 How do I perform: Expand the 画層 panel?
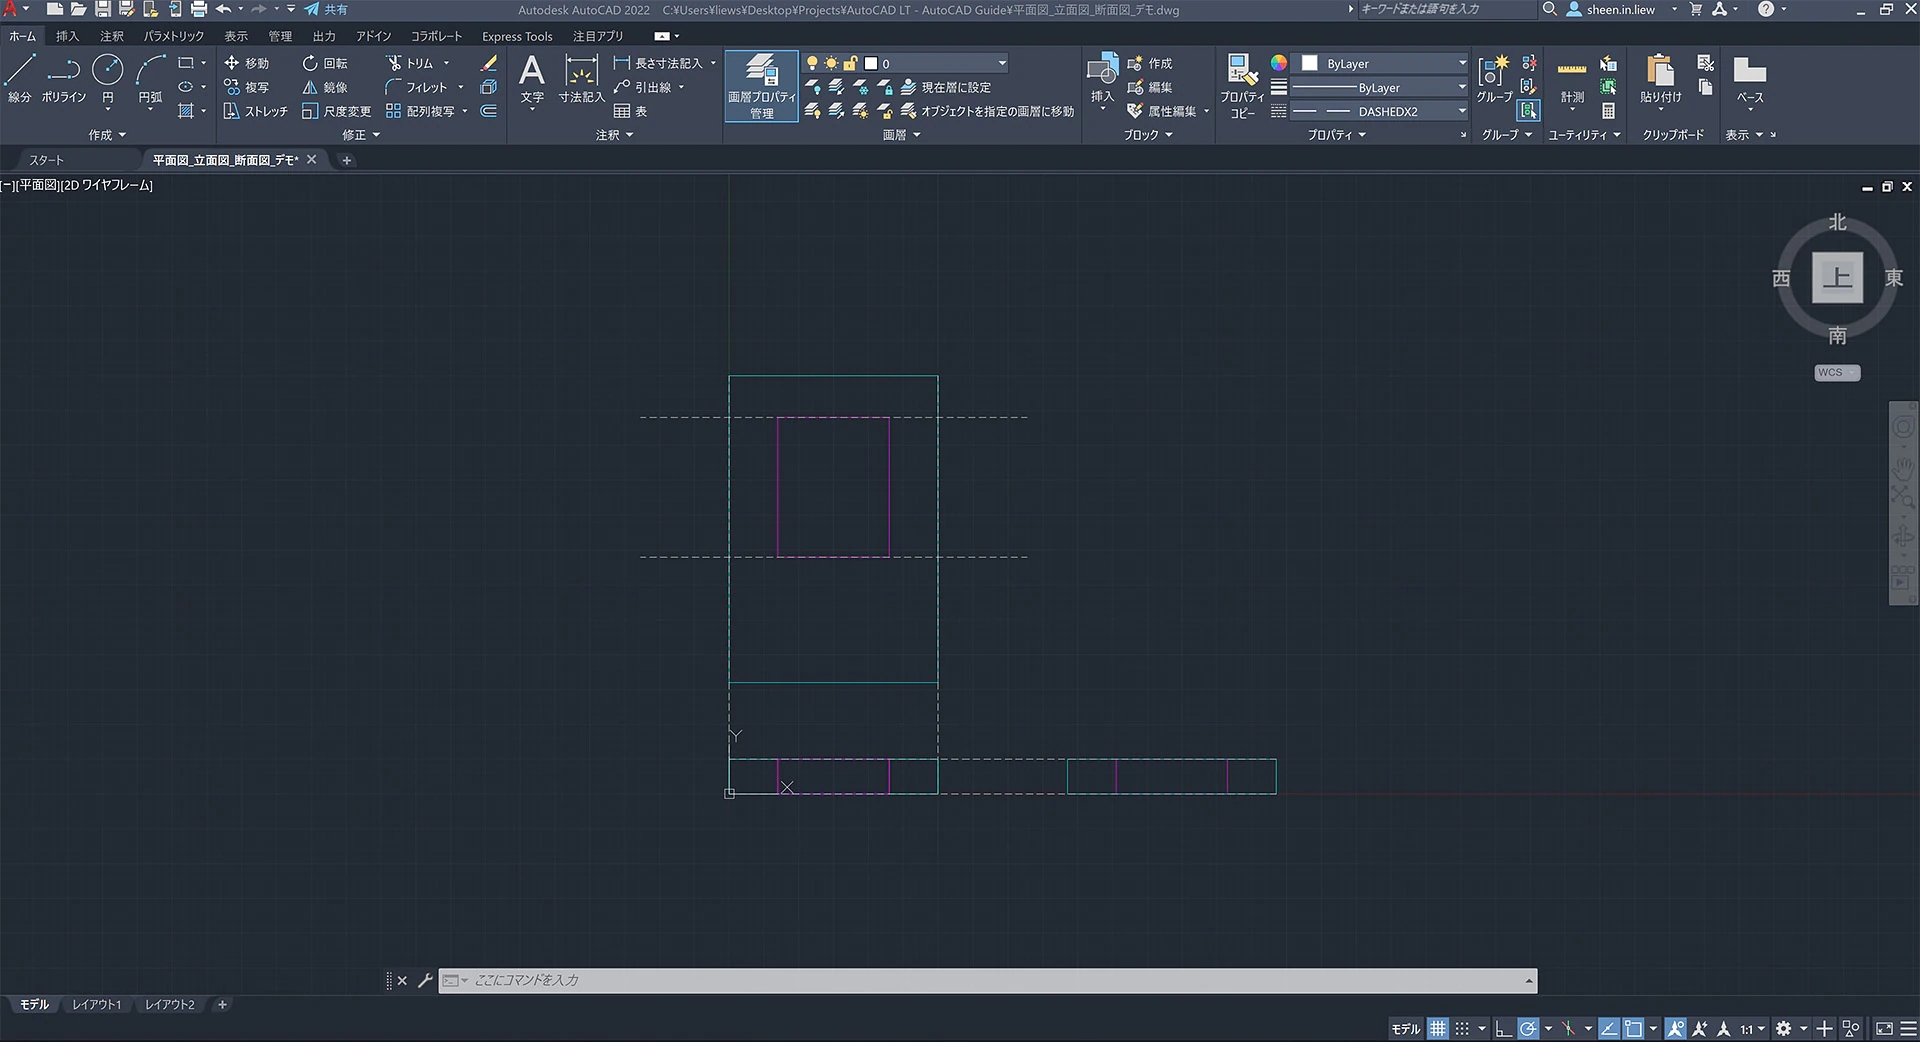(x=901, y=135)
